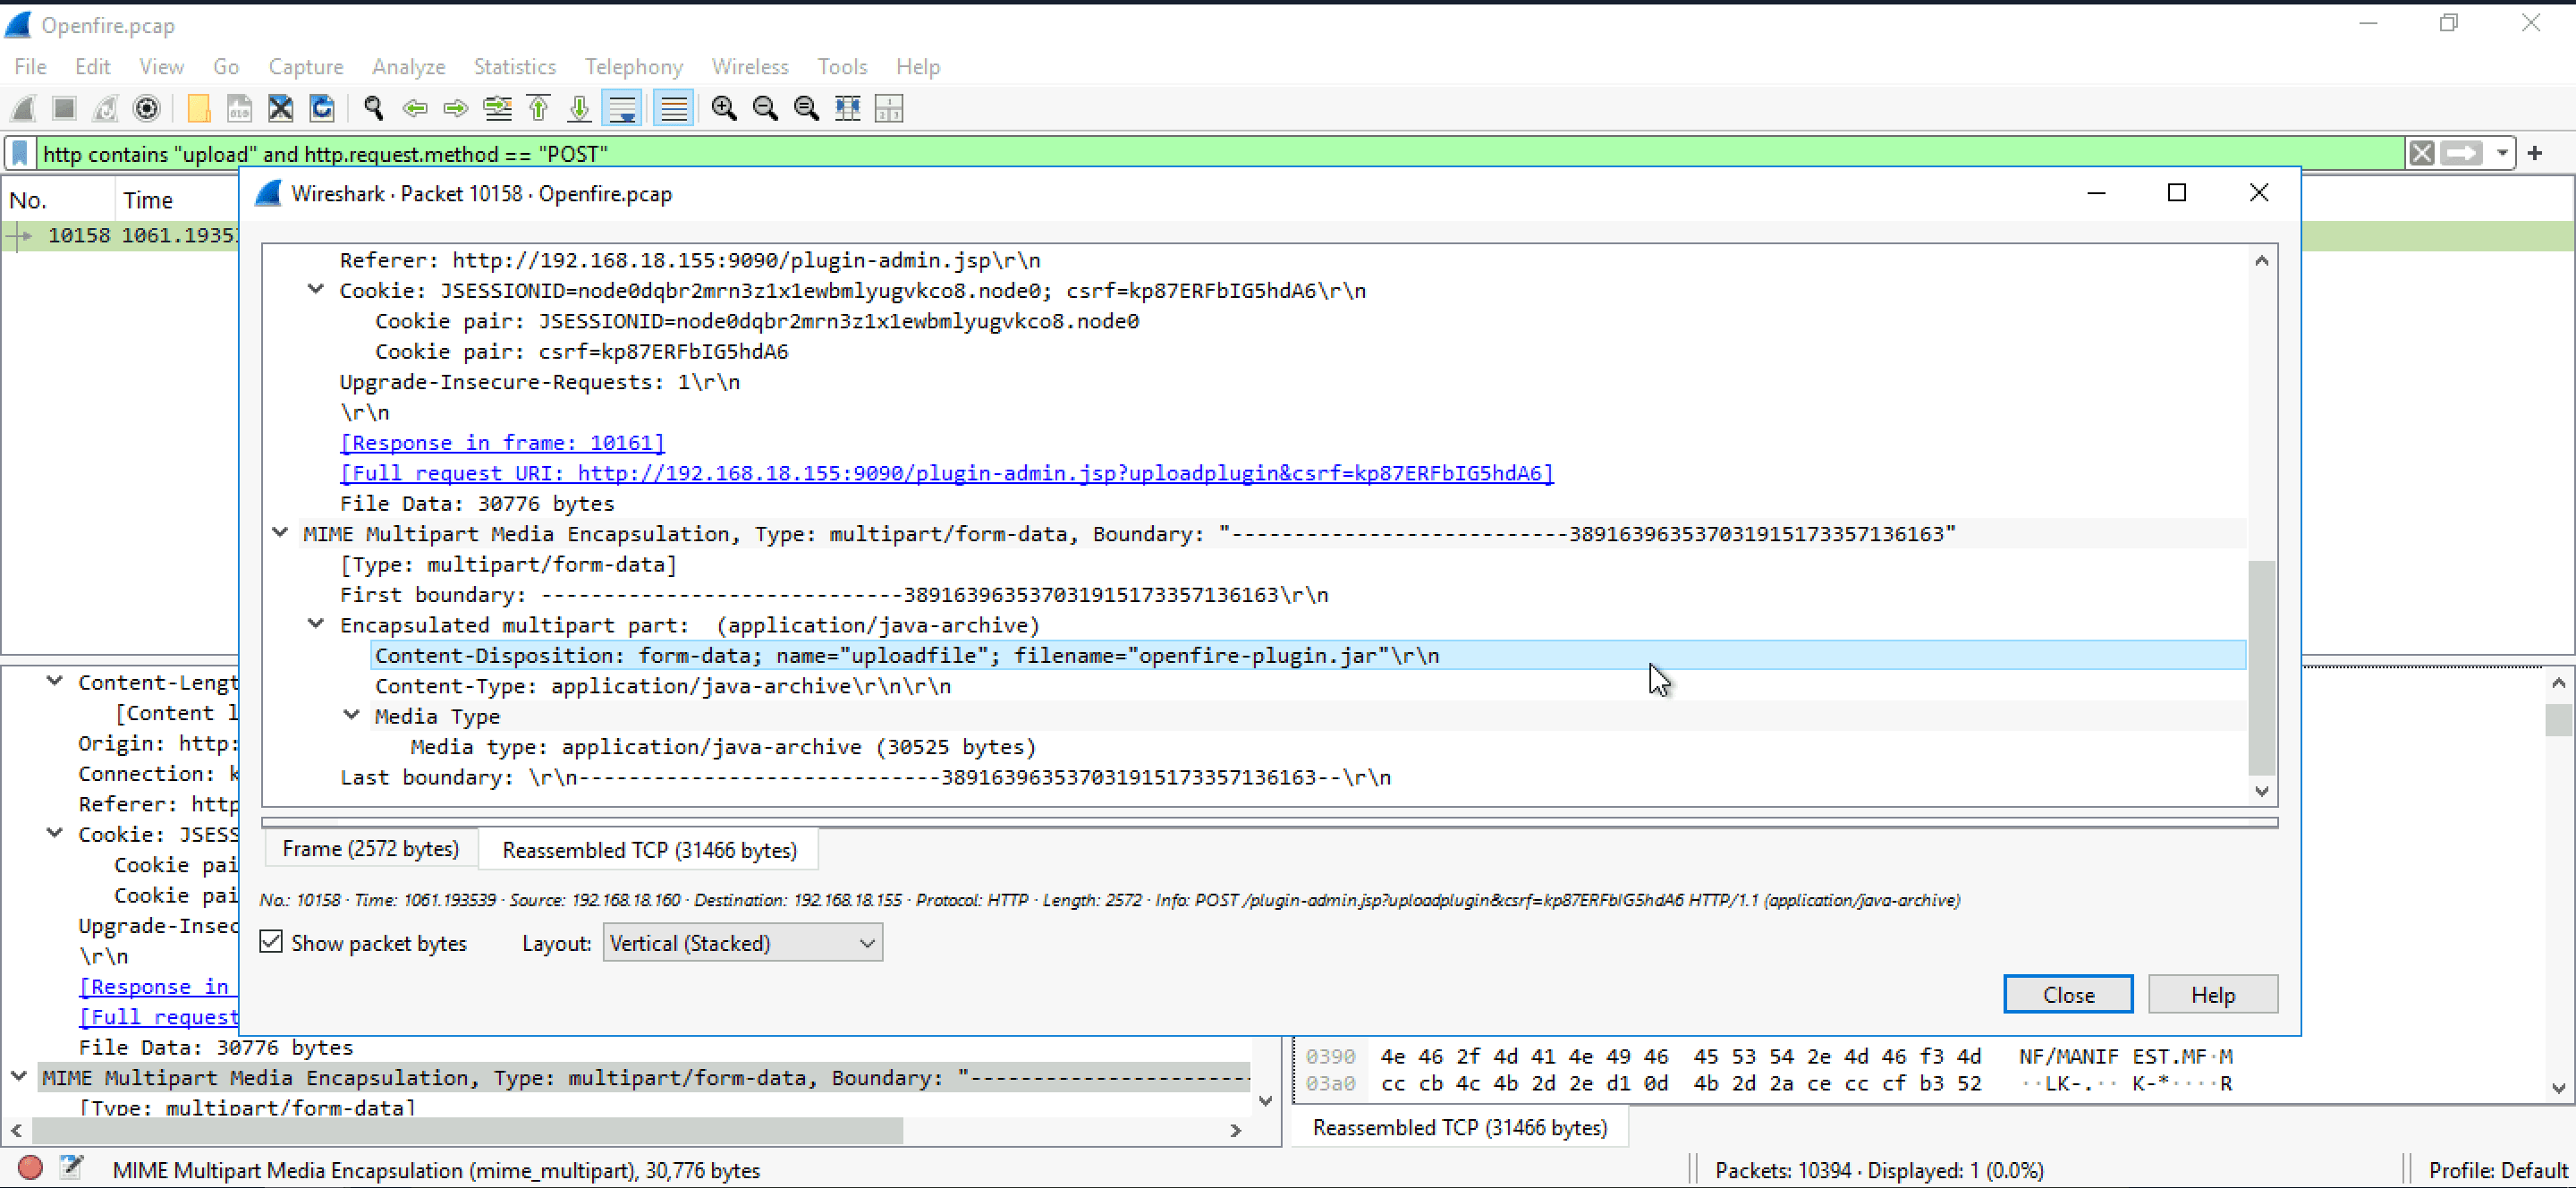
Task: Collapse the Encapsulated multipart part node
Action: point(316,623)
